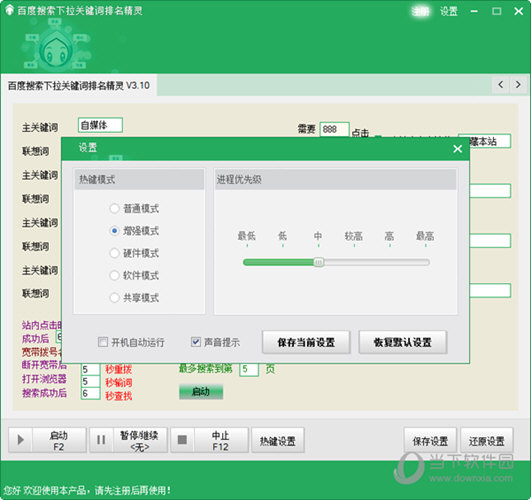This screenshot has width=531, height=500.
Task: Click 还原设置 button
Action: point(487,440)
